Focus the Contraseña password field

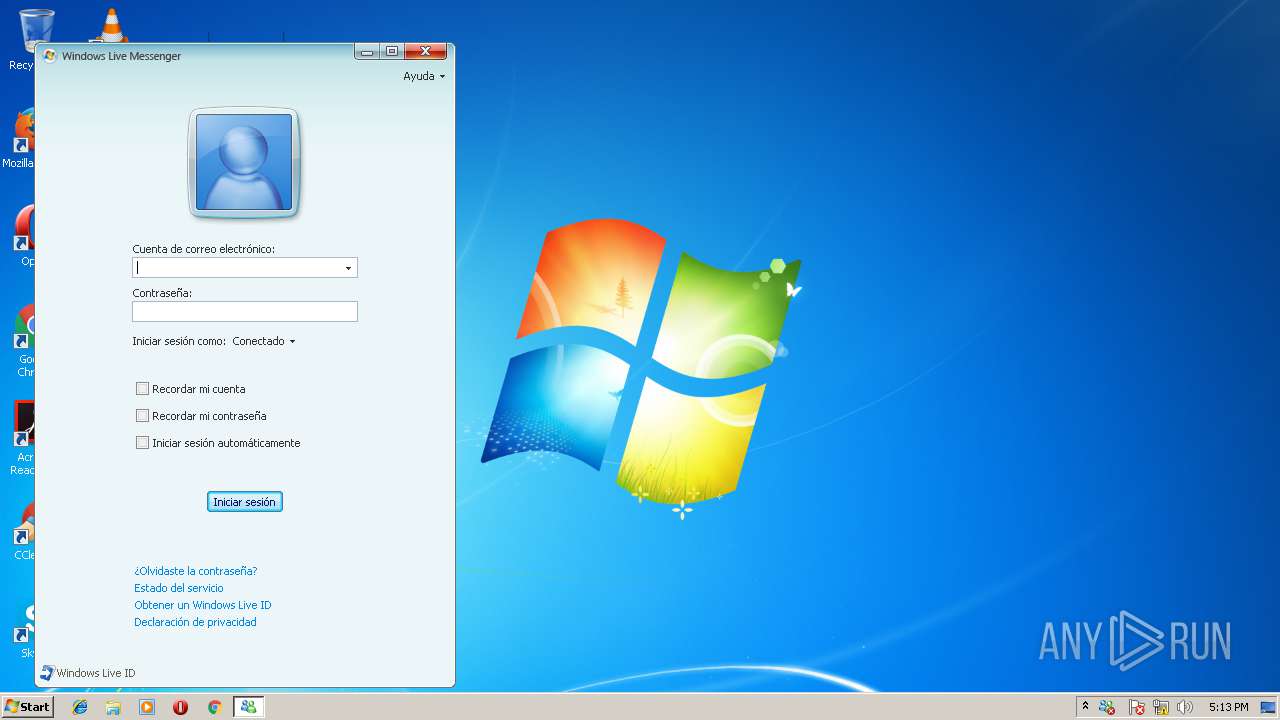[245, 312]
